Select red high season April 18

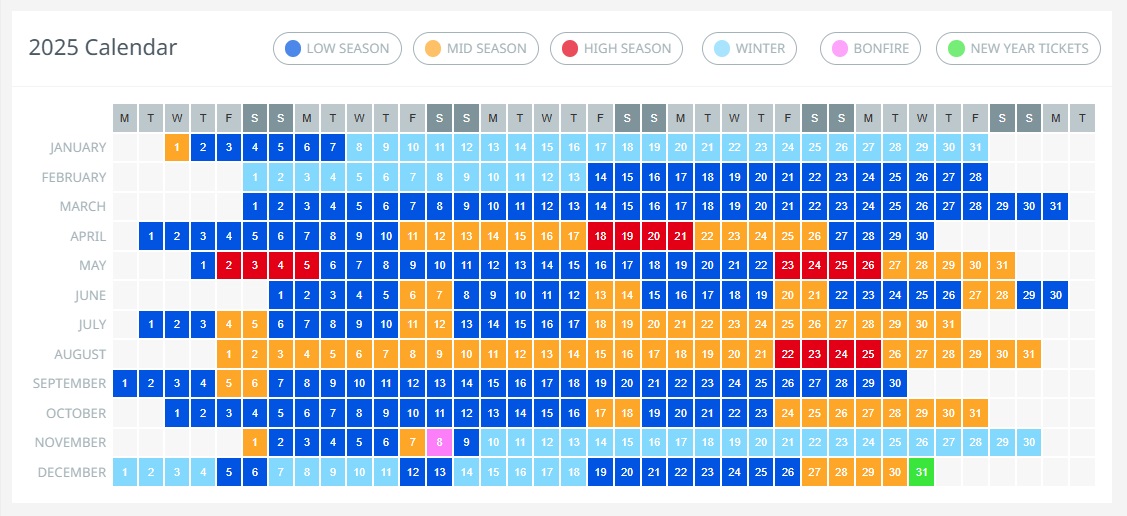601,236
